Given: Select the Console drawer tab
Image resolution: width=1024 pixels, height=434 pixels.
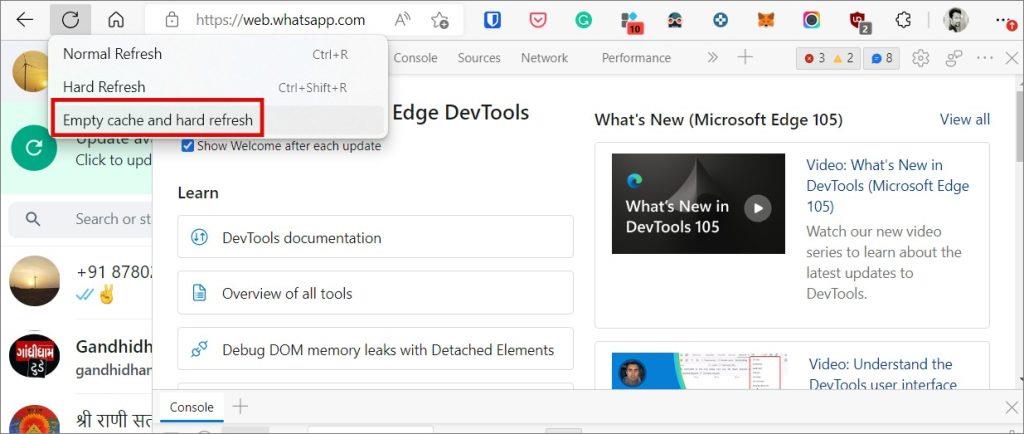Looking at the screenshot, I should pyautogui.click(x=191, y=407).
